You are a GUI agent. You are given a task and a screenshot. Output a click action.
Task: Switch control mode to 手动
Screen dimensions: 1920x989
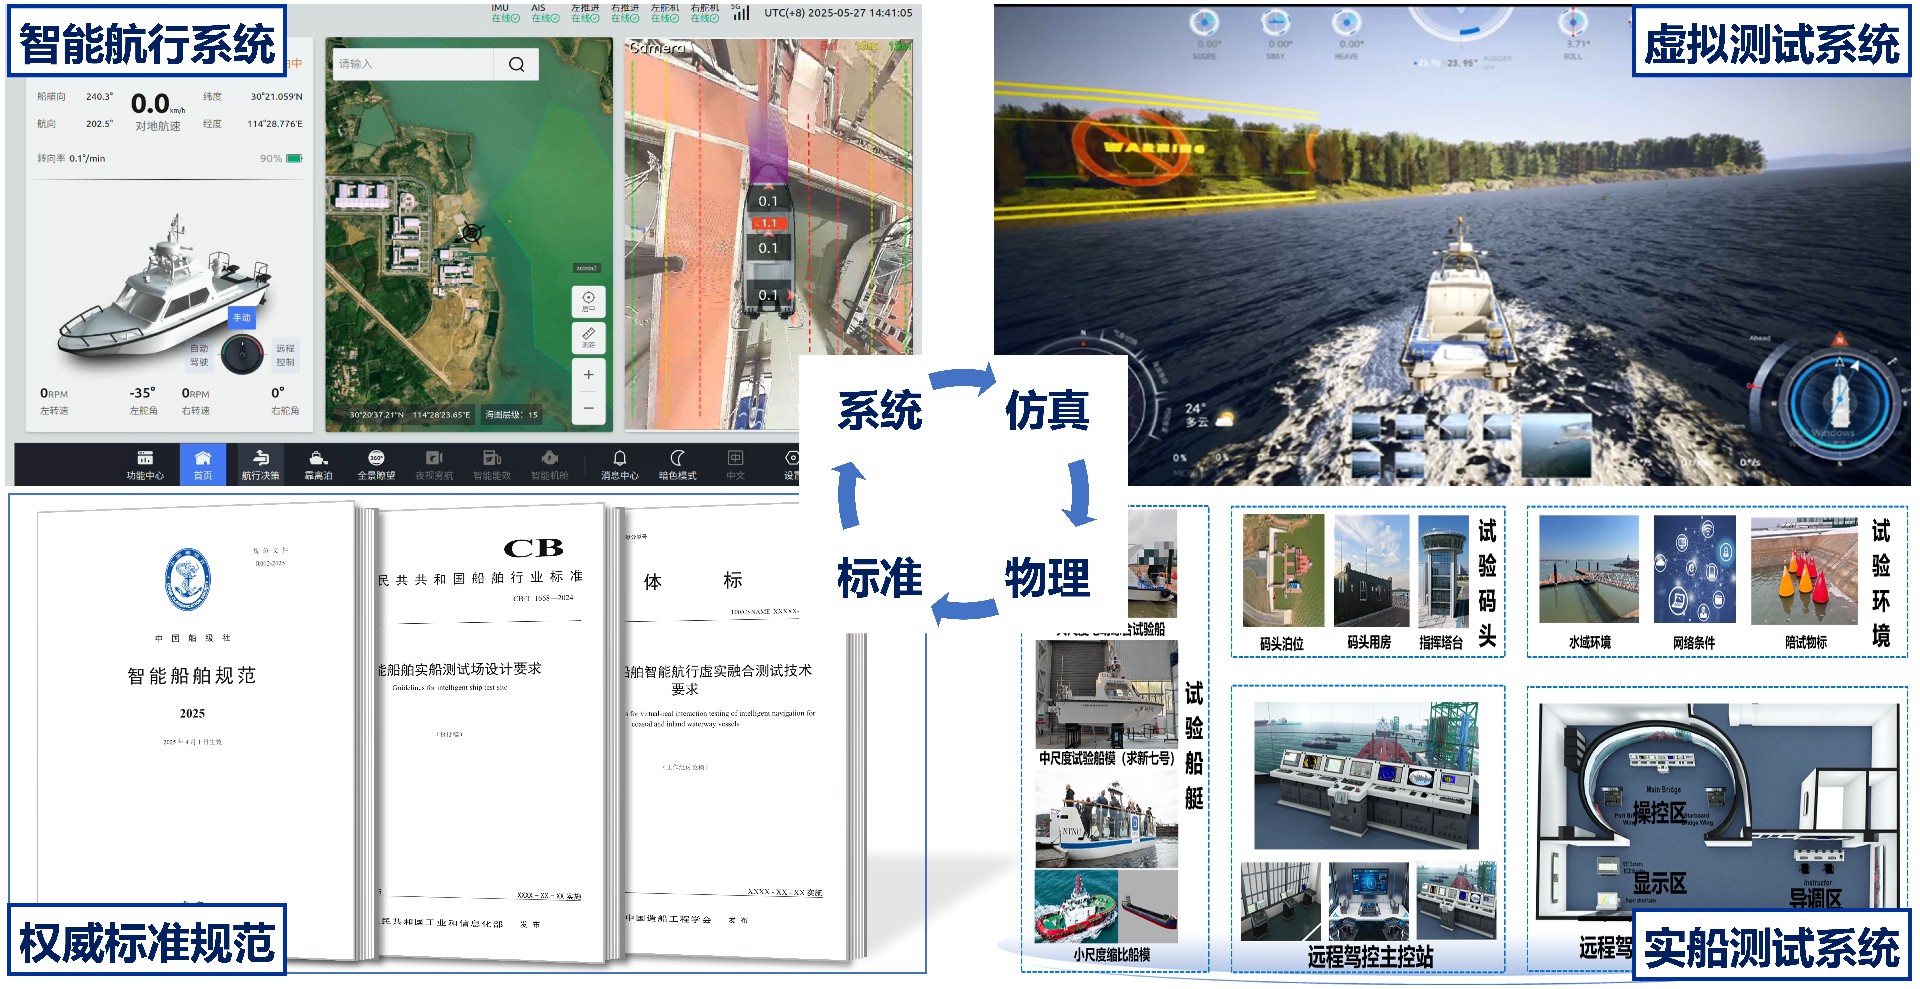click(242, 318)
